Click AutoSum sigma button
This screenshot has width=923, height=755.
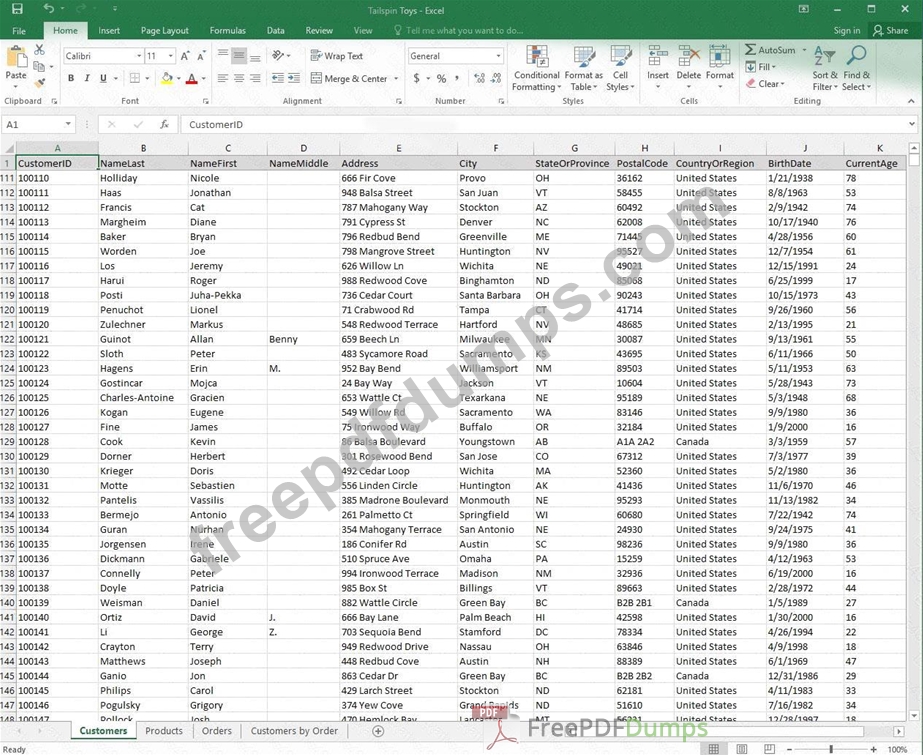[x=771, y=50]
